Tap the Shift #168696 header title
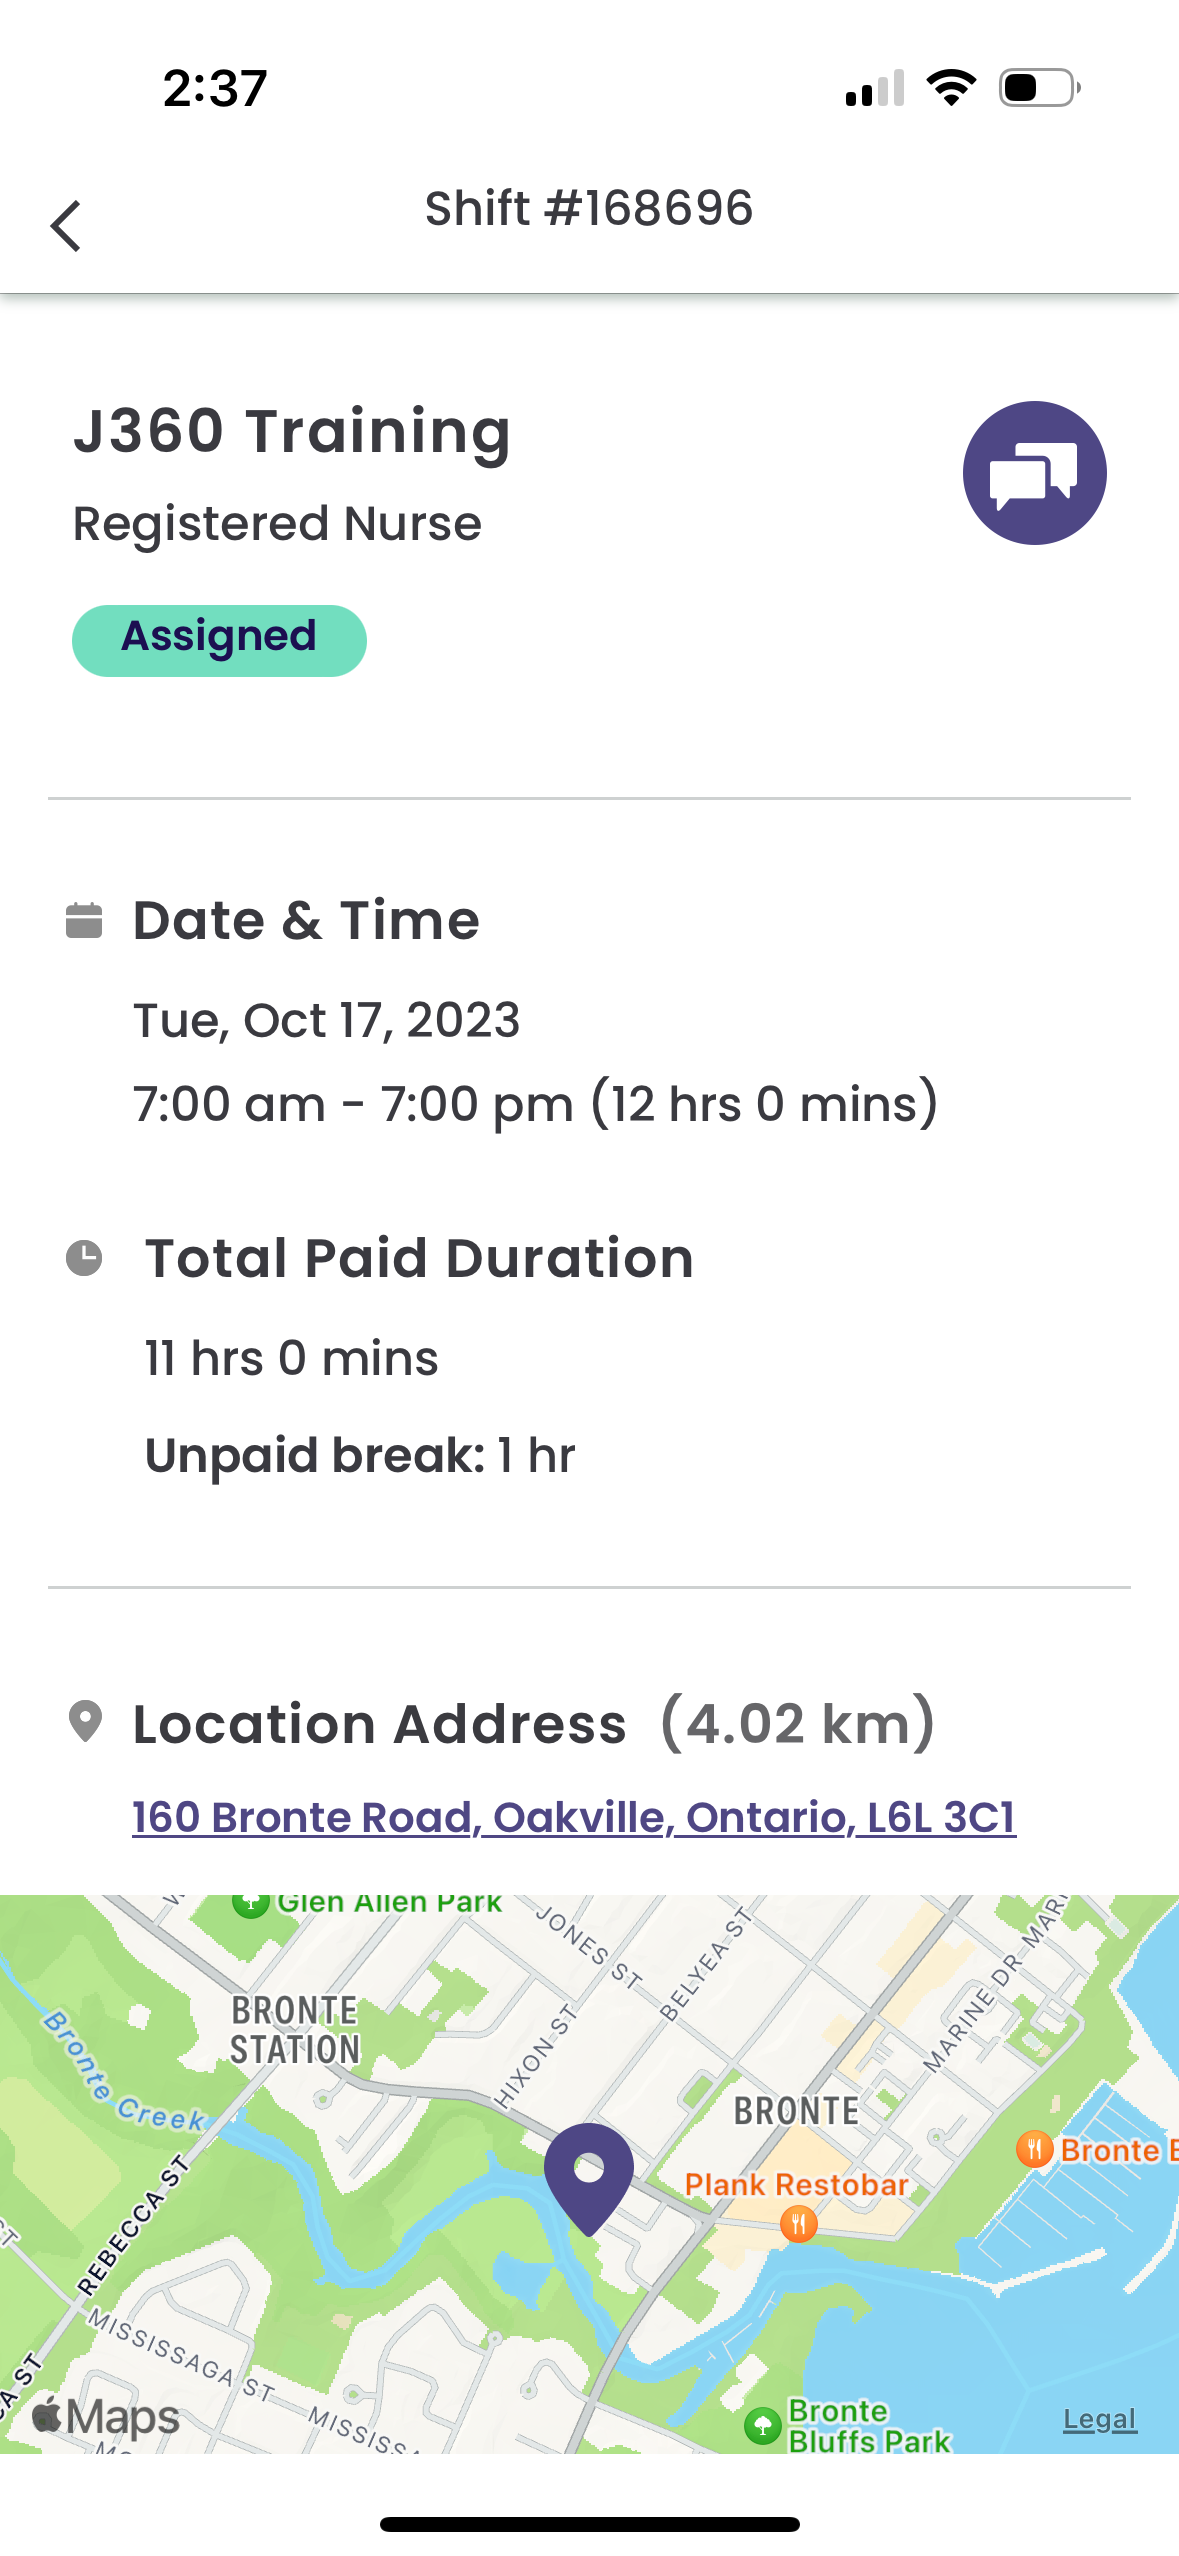The image size is (1179, 2556). (589, 208)
